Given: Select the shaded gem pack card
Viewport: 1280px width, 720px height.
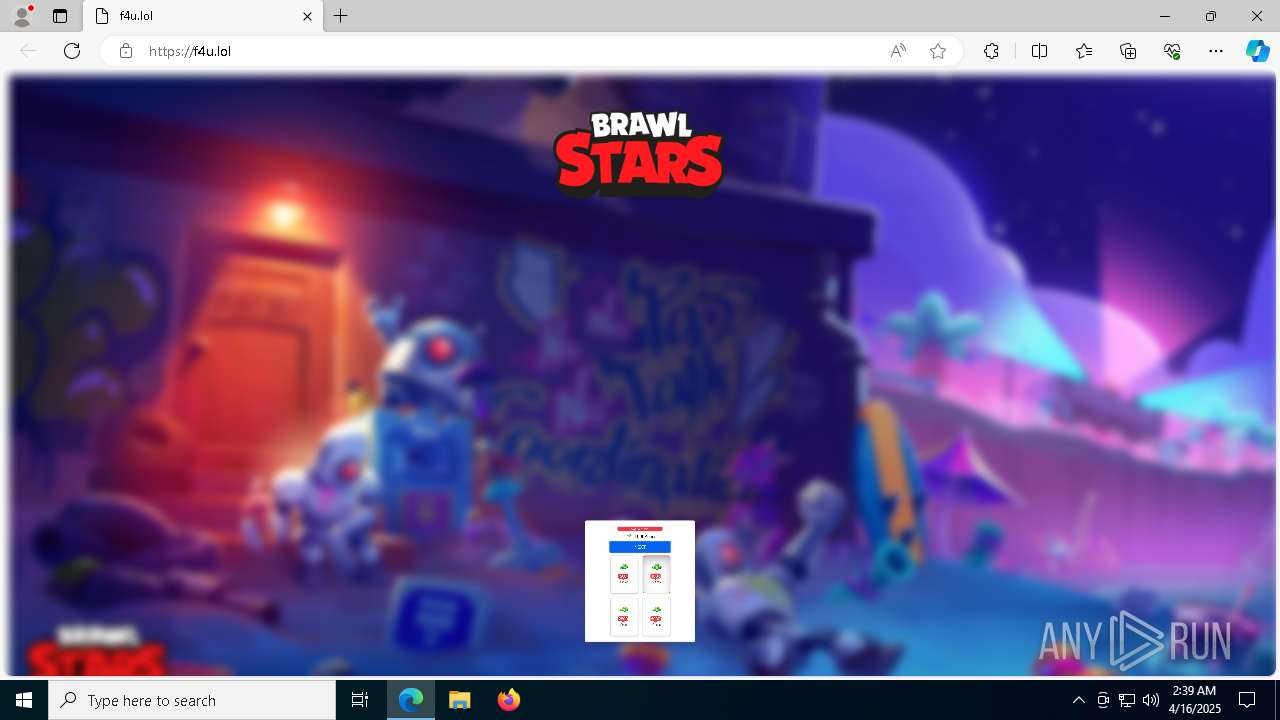Looking at the screenshot, I should [656, 574].
